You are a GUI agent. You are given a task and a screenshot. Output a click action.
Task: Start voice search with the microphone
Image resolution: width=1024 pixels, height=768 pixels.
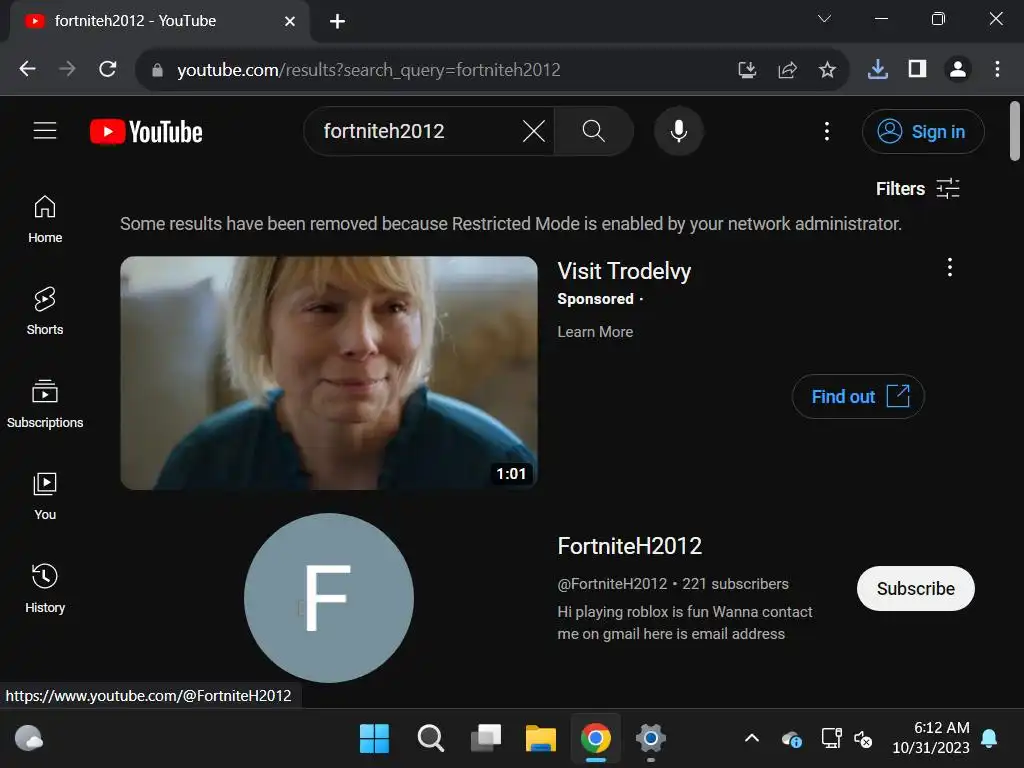[679, 131]
